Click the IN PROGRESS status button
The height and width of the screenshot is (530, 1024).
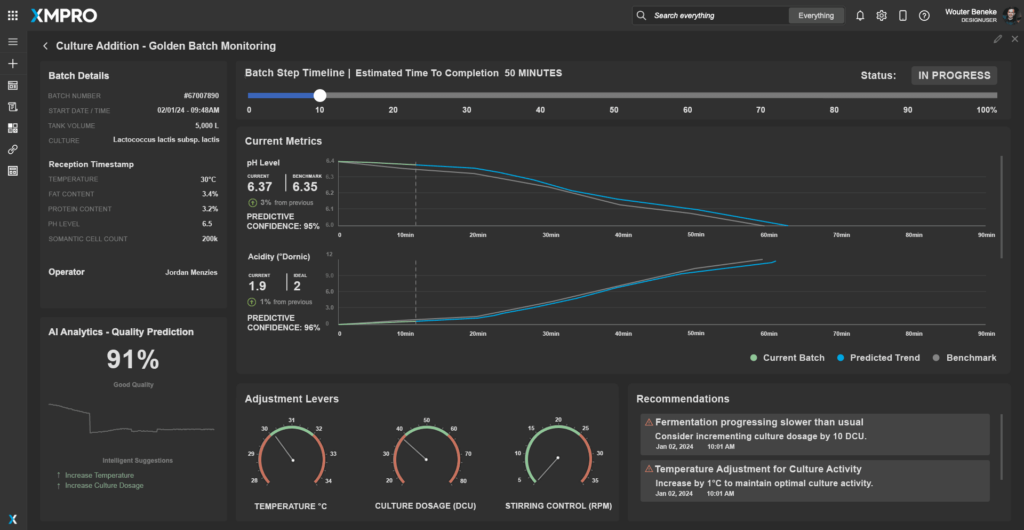coord(954,75)
